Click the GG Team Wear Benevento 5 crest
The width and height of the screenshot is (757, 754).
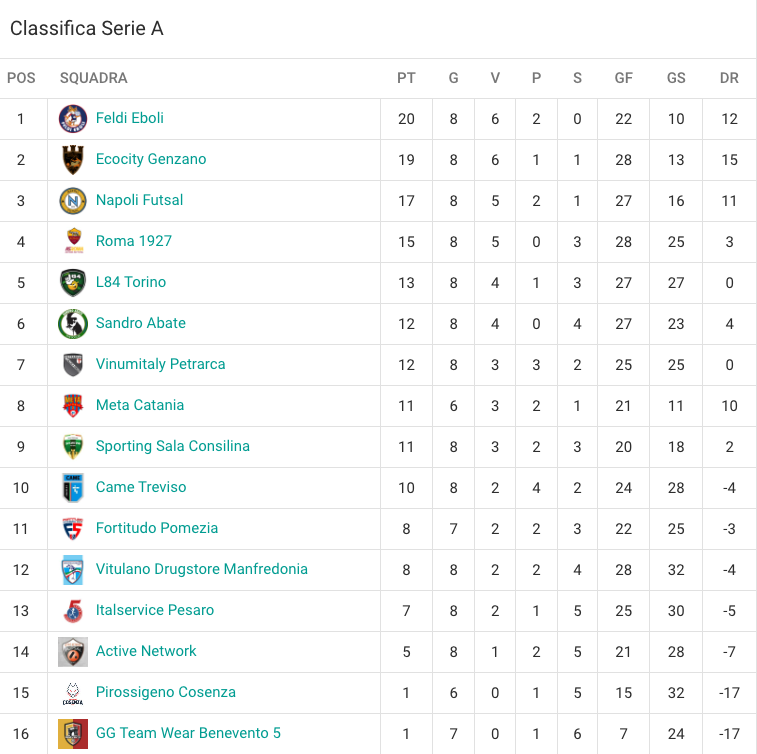point(73,734)
